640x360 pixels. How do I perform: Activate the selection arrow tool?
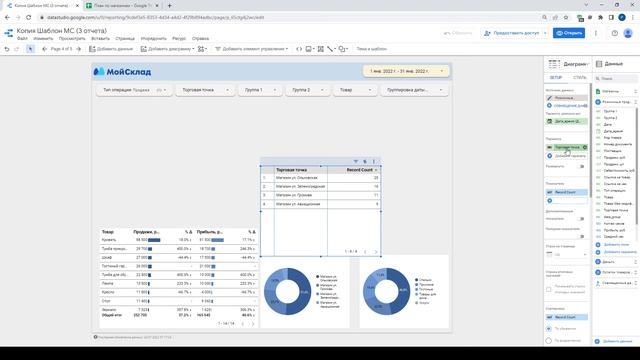pos(30,49)
